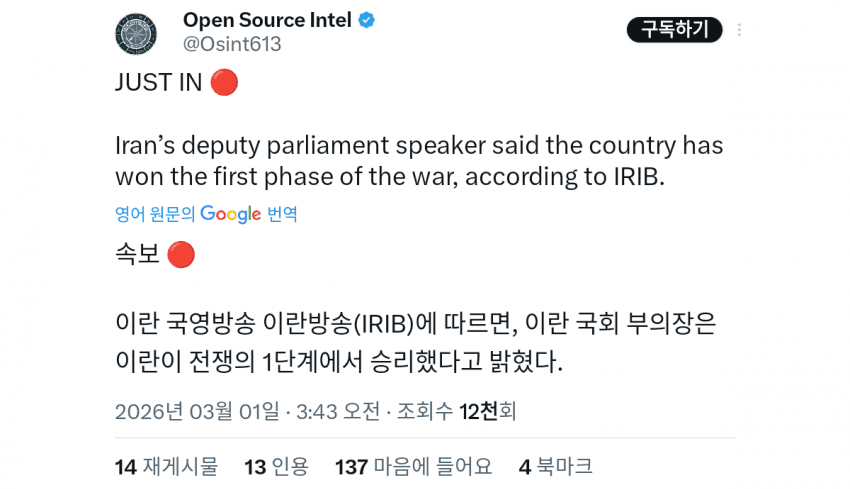Image resolution: width=850 pixels, height=489 pixels.
Task: Open the three-dot more options menu
Action: click(739, 30)
